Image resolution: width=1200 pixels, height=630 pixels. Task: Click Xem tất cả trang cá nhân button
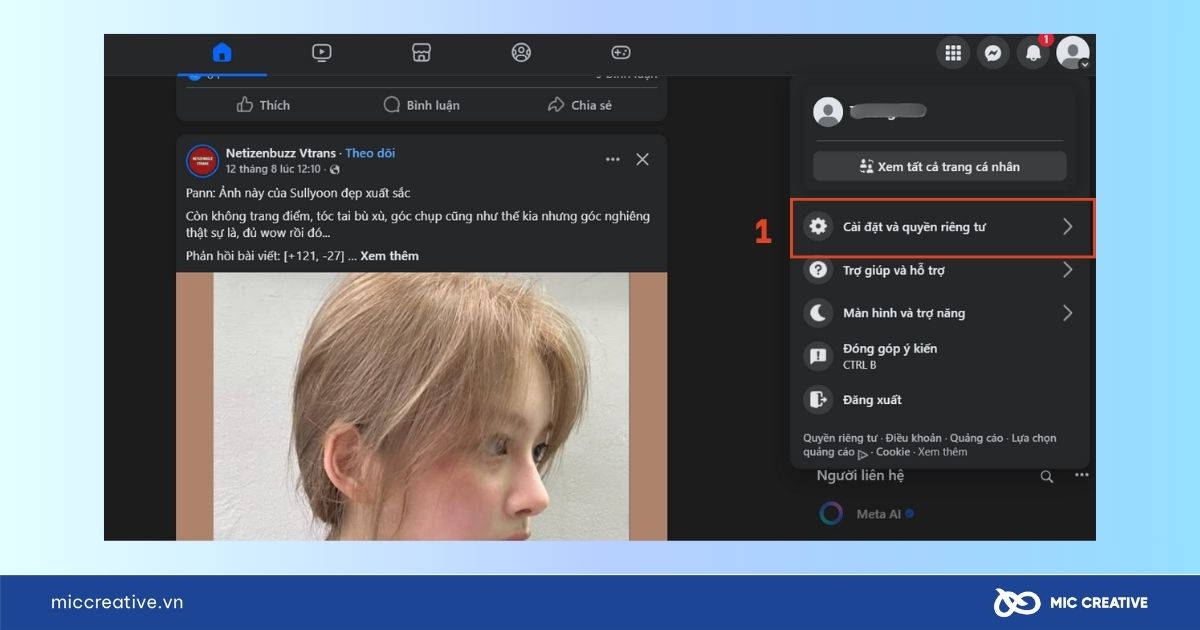(939, 166)
